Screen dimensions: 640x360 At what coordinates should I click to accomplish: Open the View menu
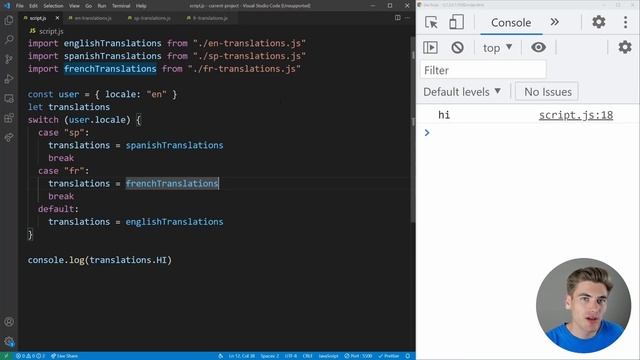pyautogui.click(x=74, y=6)
